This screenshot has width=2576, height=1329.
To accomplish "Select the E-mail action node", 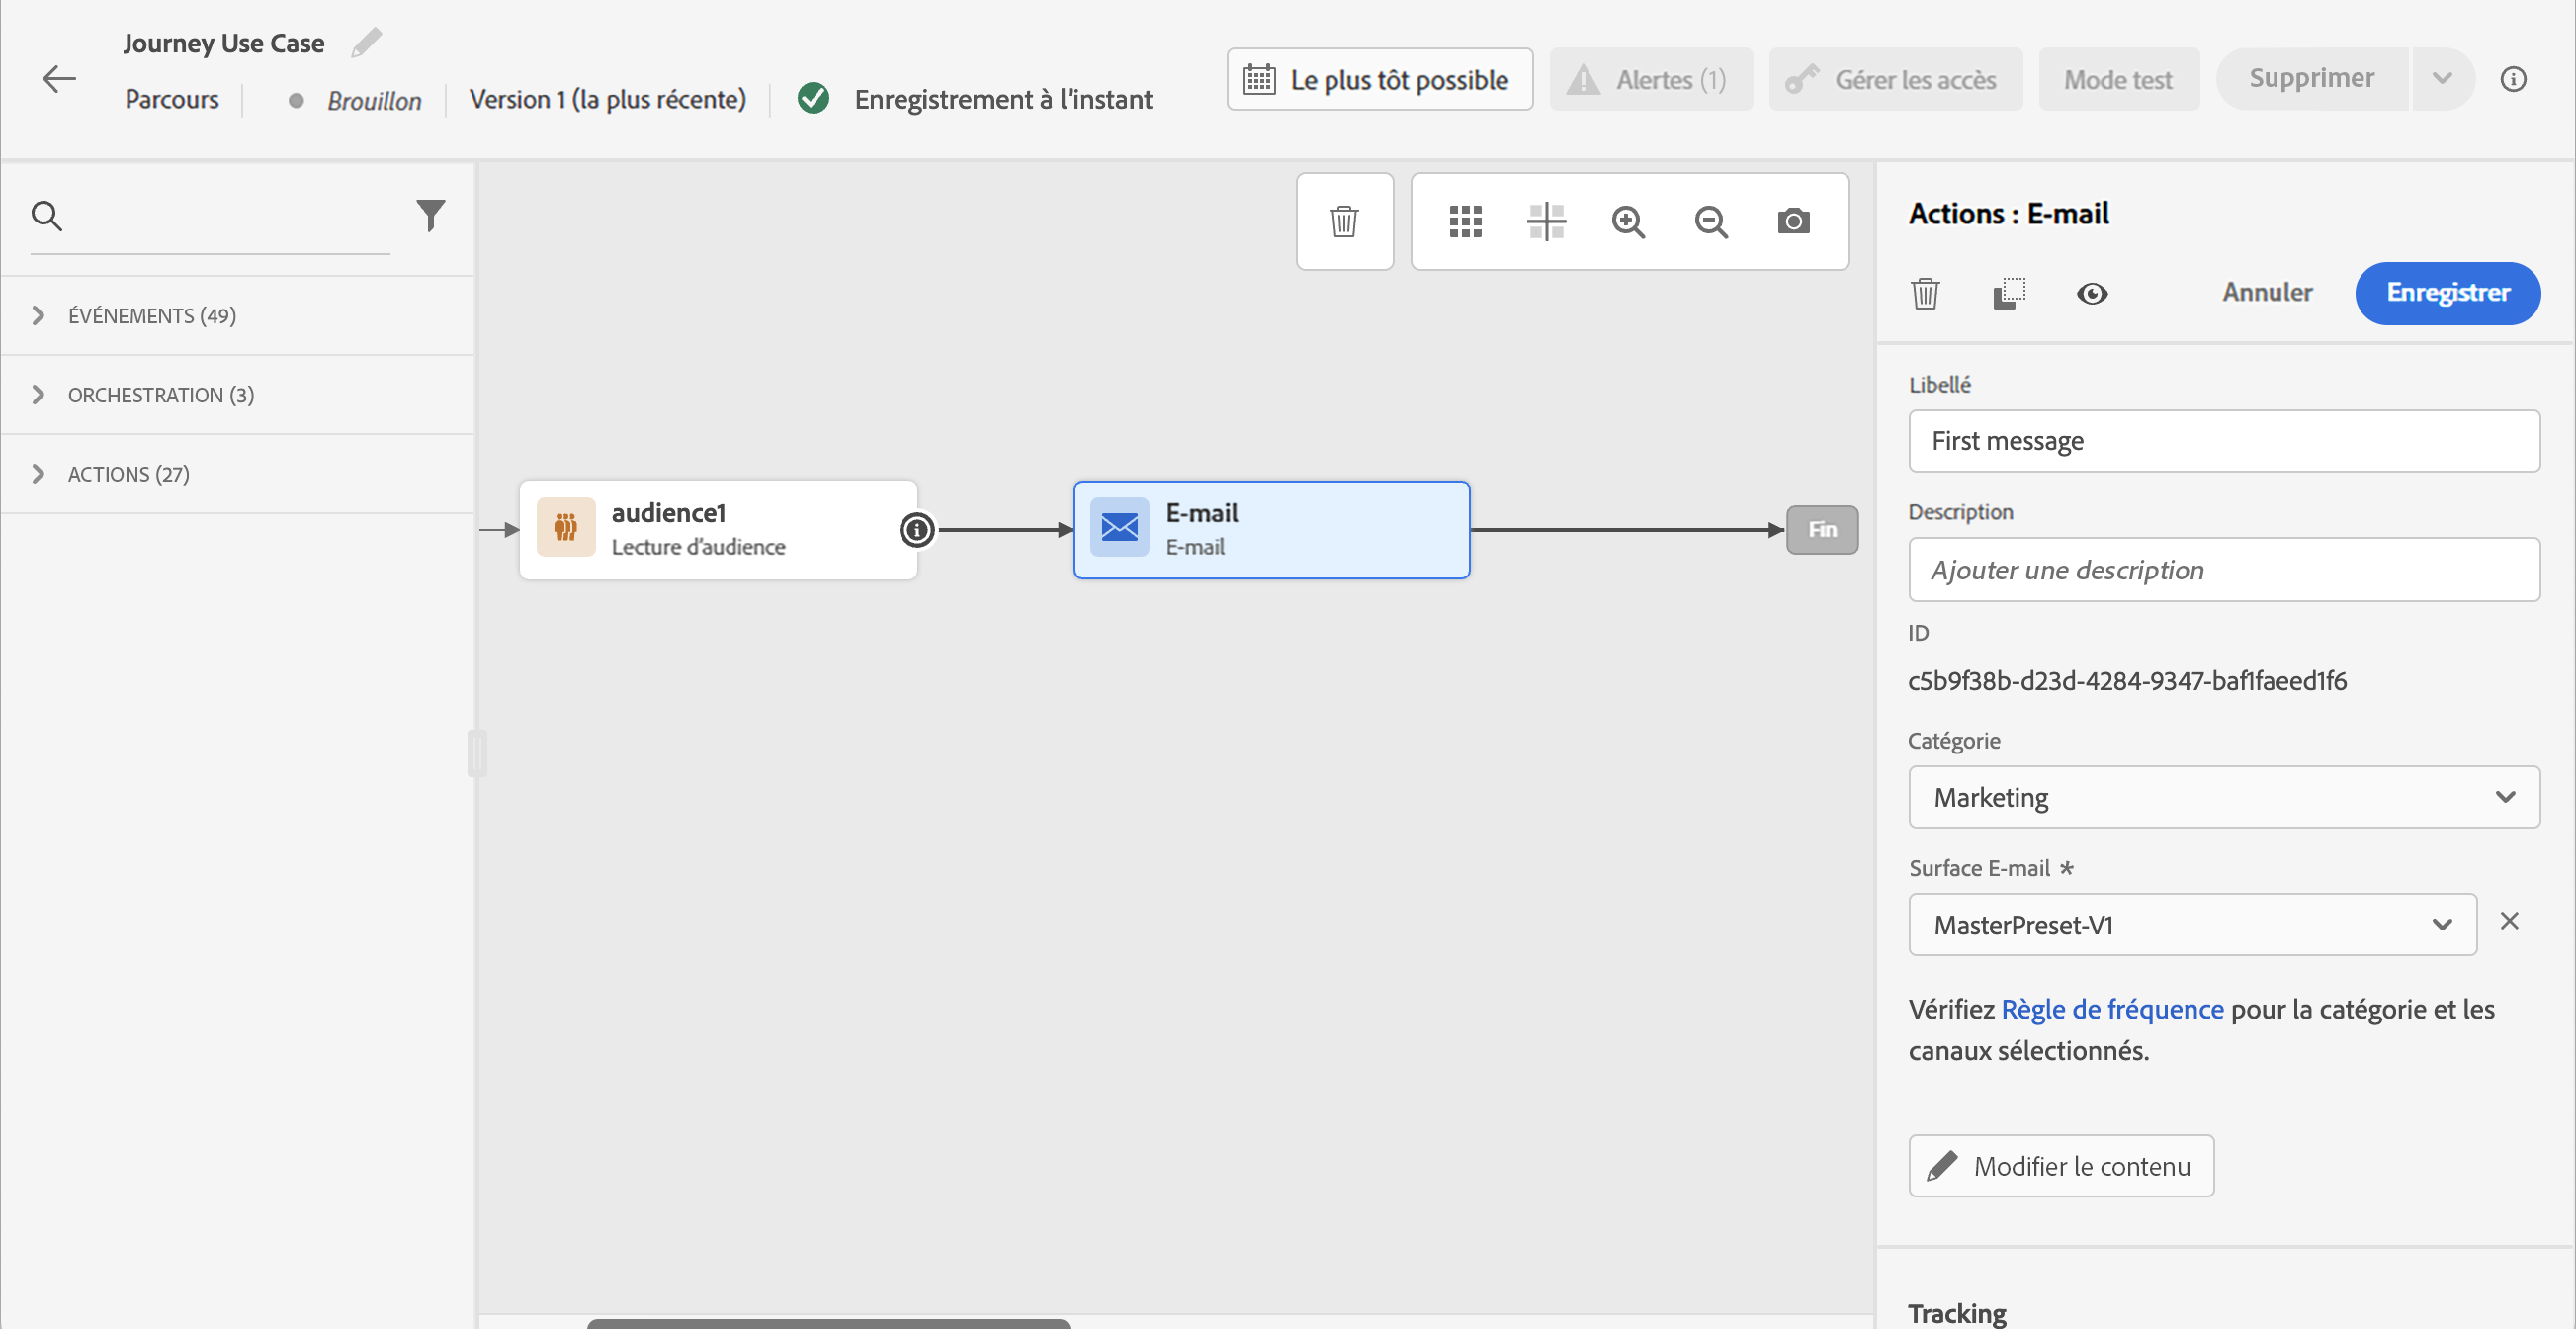I will (1270, 530).
